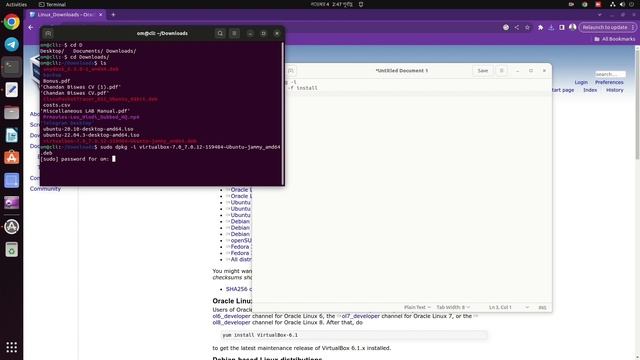The height and width of the screenshot is (360, 640).
Task: Click the sudo password prompt in terminal
Action: point(78,159)
